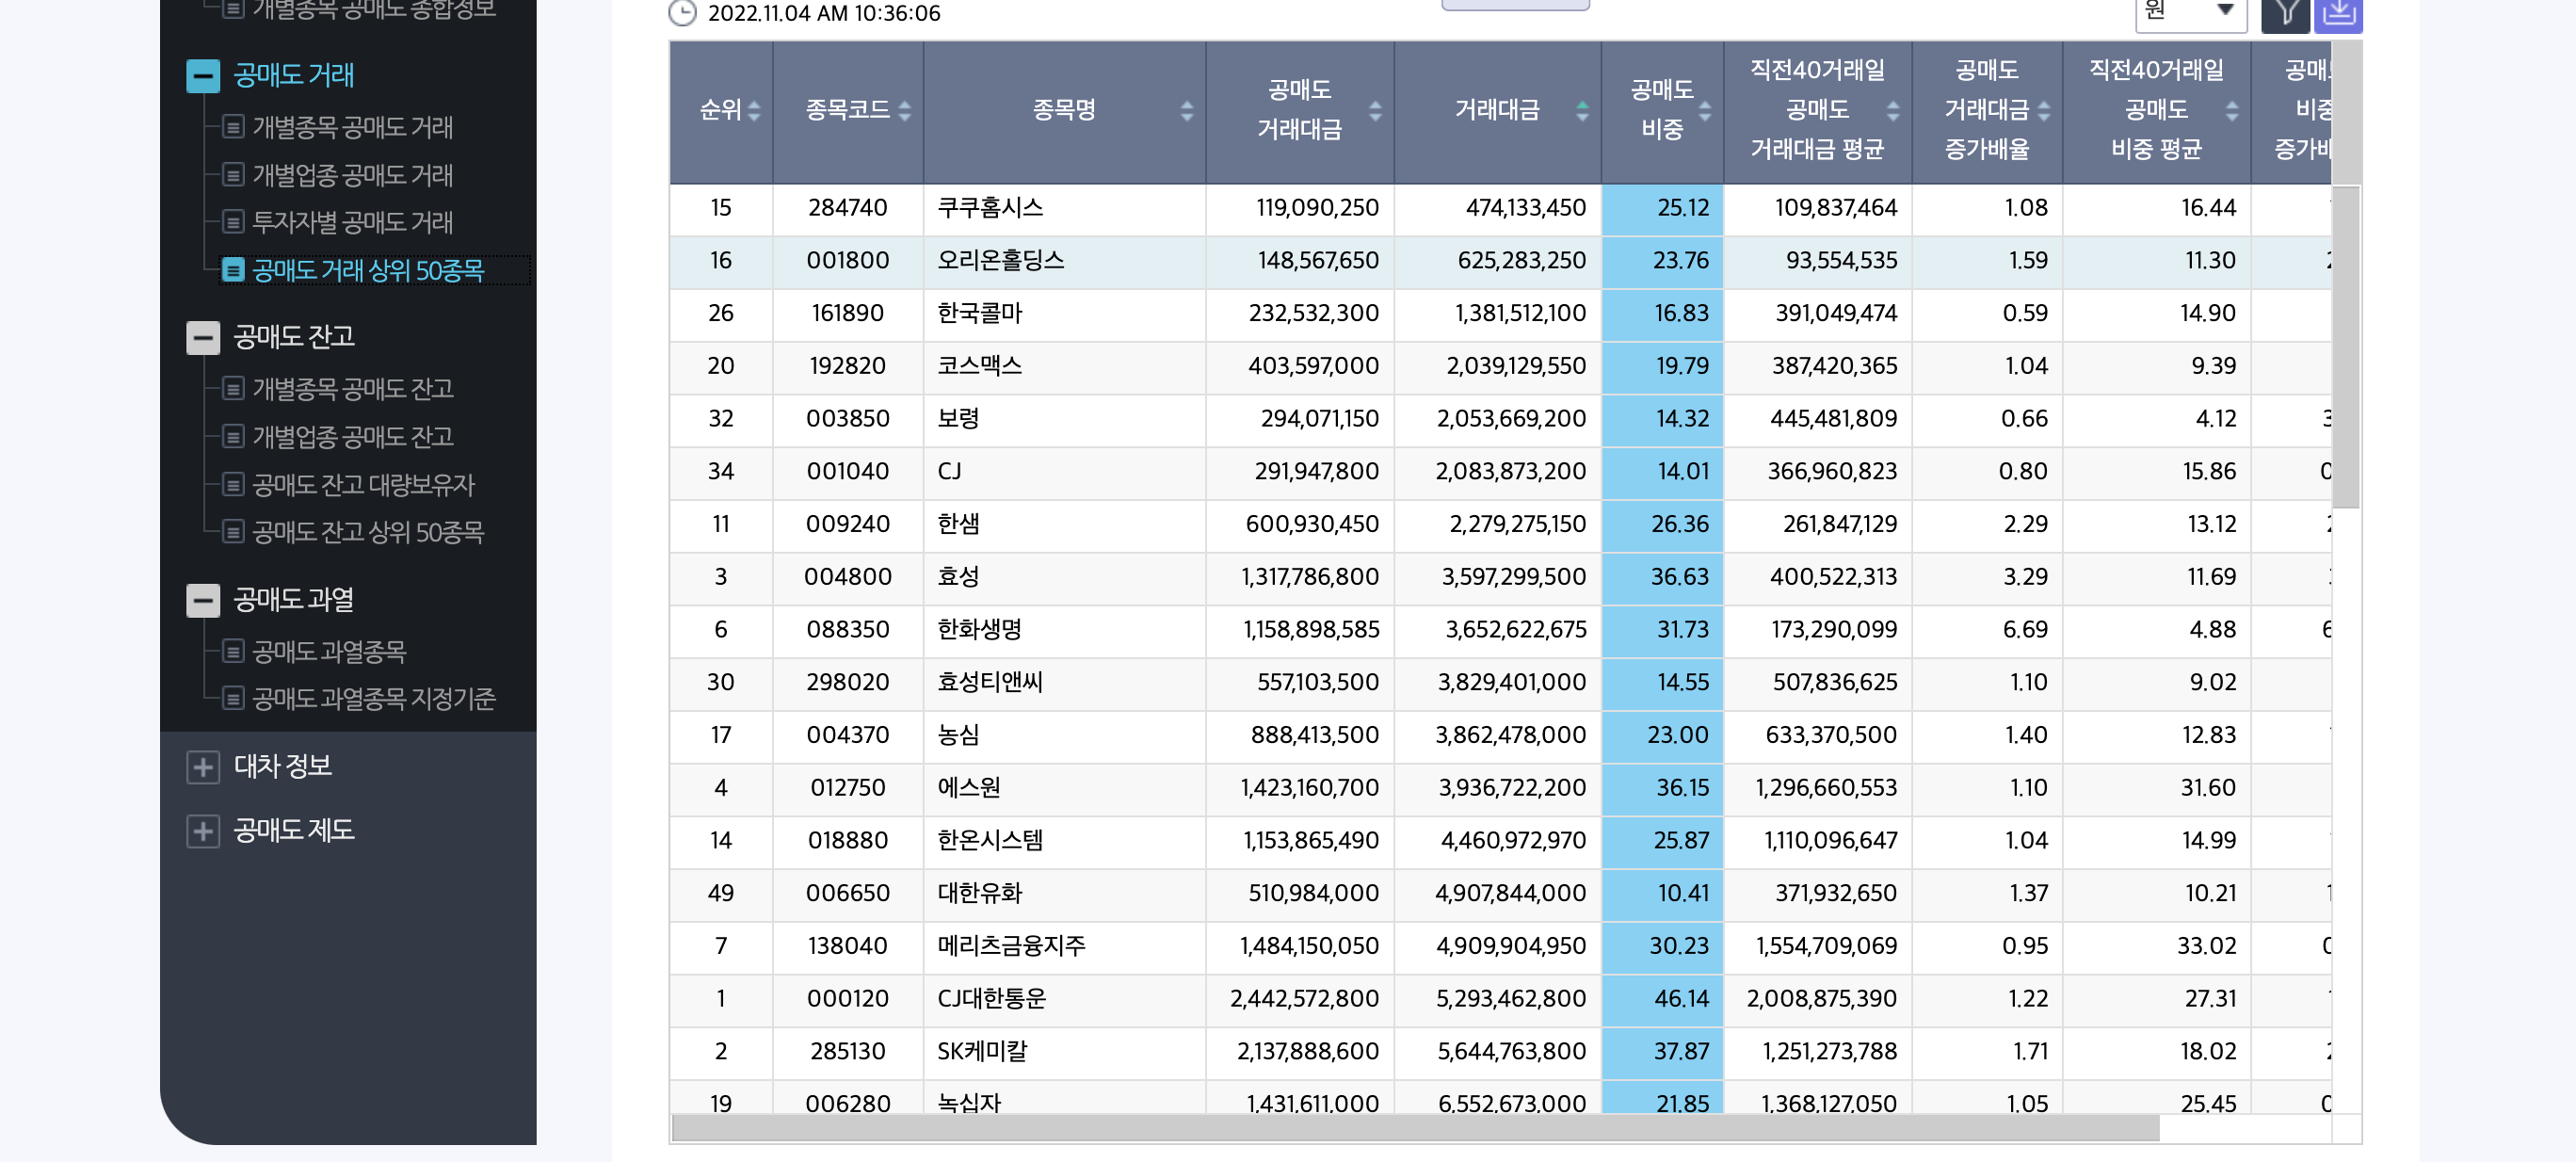Viewport: 2576px width, 1162px height.
Task: Click document icon beside 공매도 과열종목 지정기준
Action: pos(233,698)
